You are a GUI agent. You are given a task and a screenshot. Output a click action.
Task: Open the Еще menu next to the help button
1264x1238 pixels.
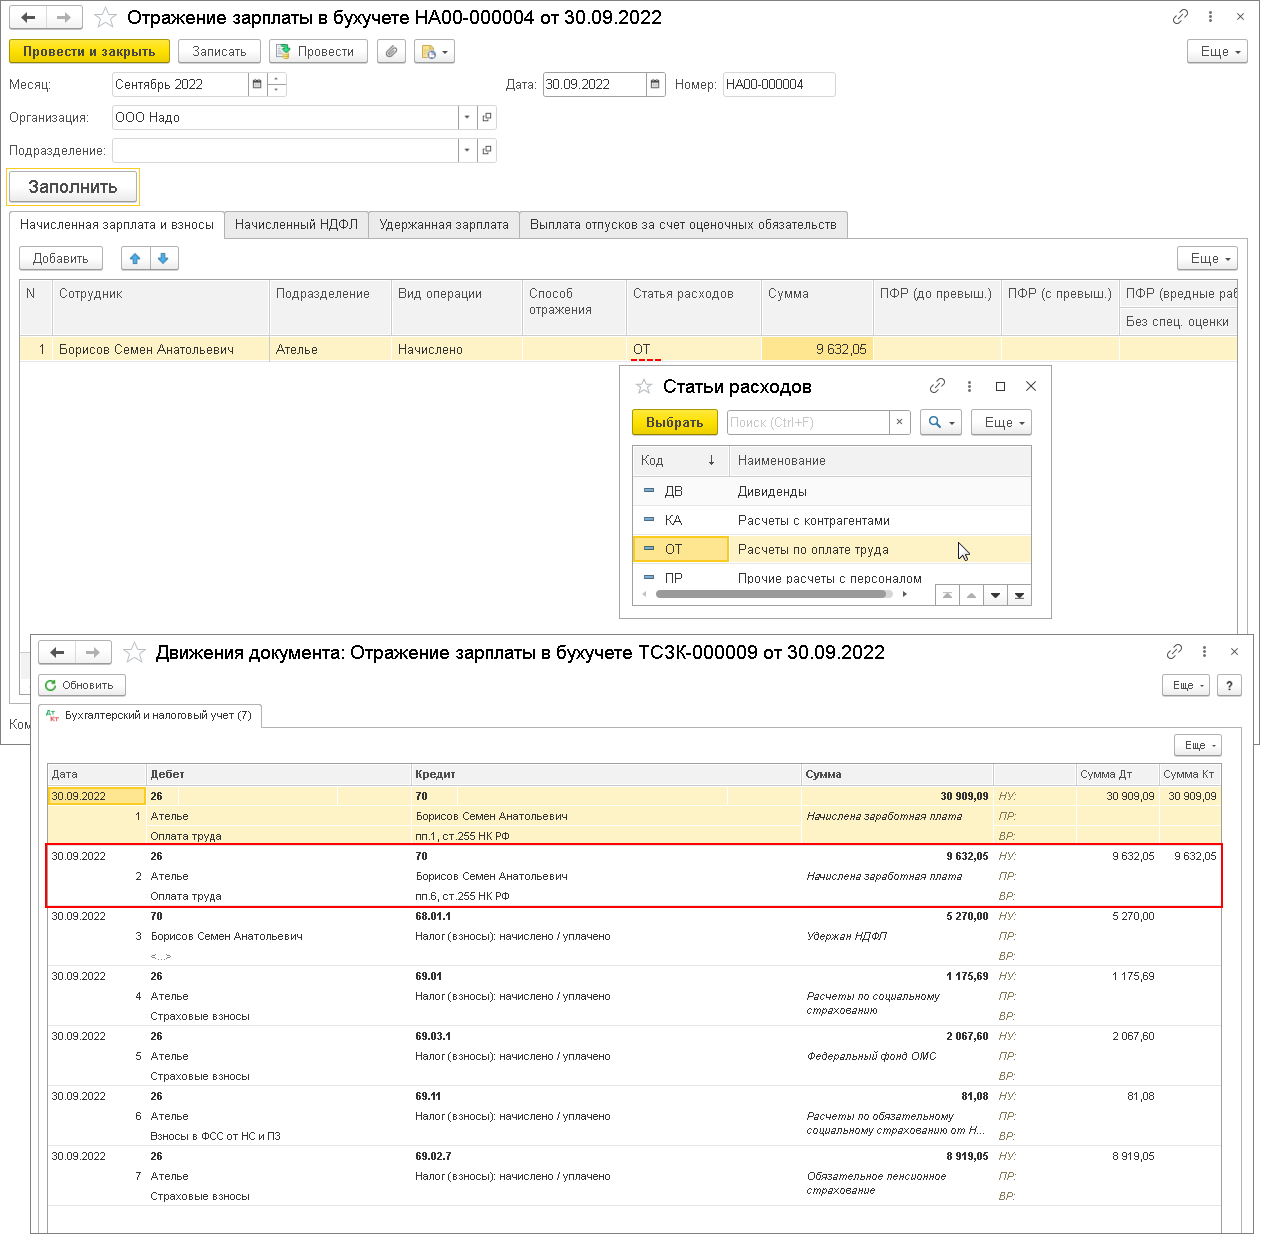(x=1186, y=685)
